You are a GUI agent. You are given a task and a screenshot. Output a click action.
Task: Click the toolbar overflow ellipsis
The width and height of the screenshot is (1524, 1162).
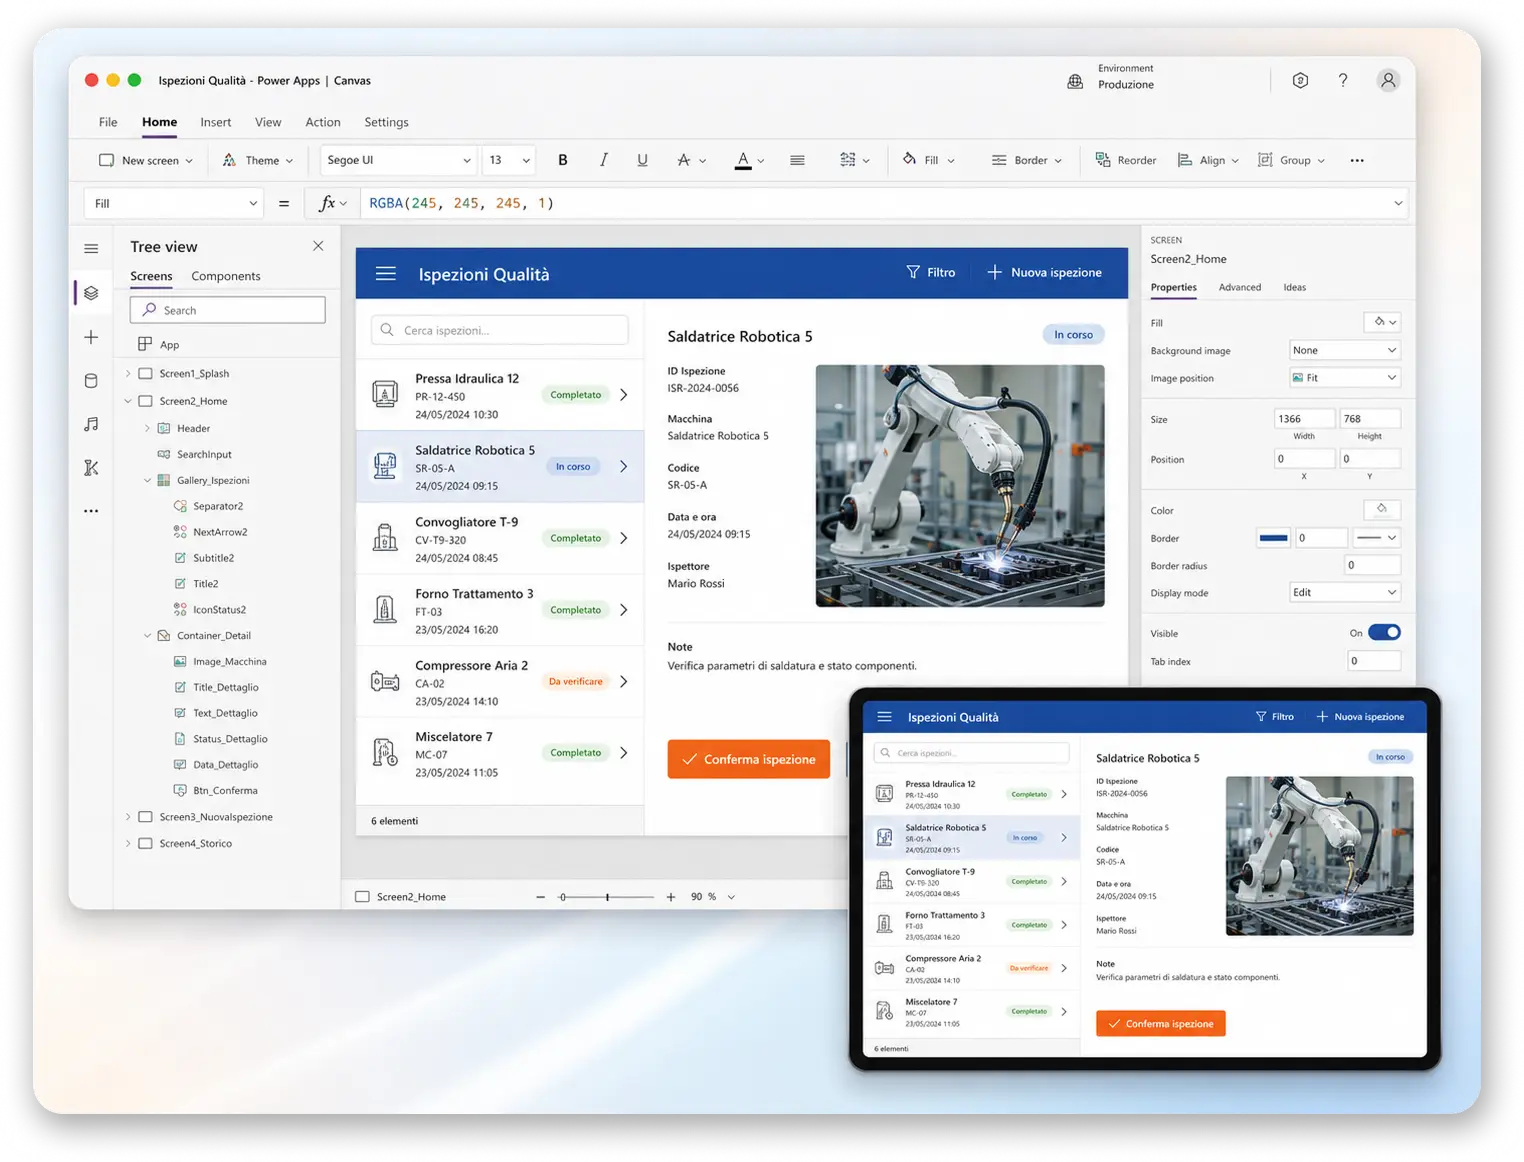coord(1357,160)
